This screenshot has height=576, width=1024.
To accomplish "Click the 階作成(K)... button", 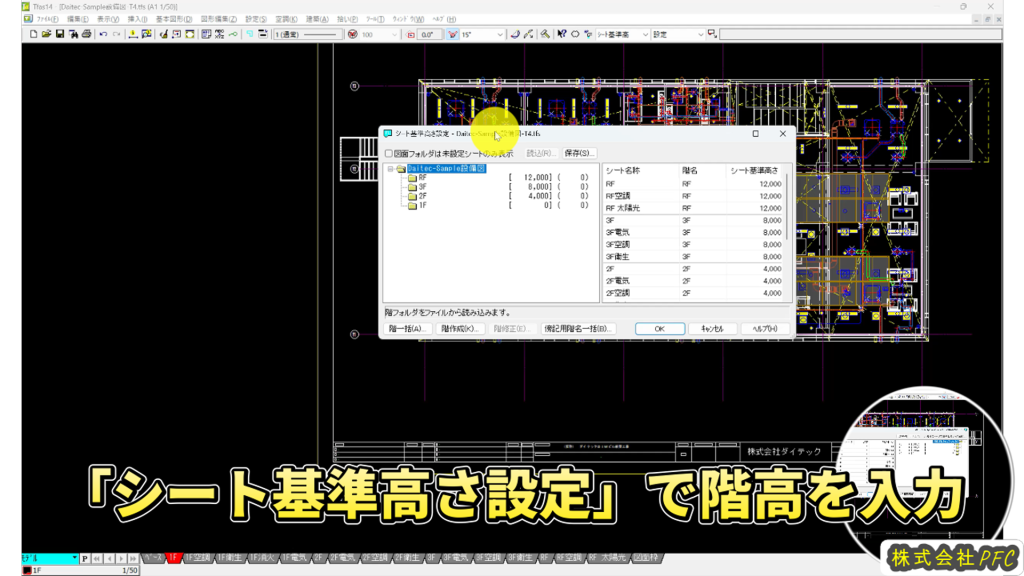I will tap(462, 329).
